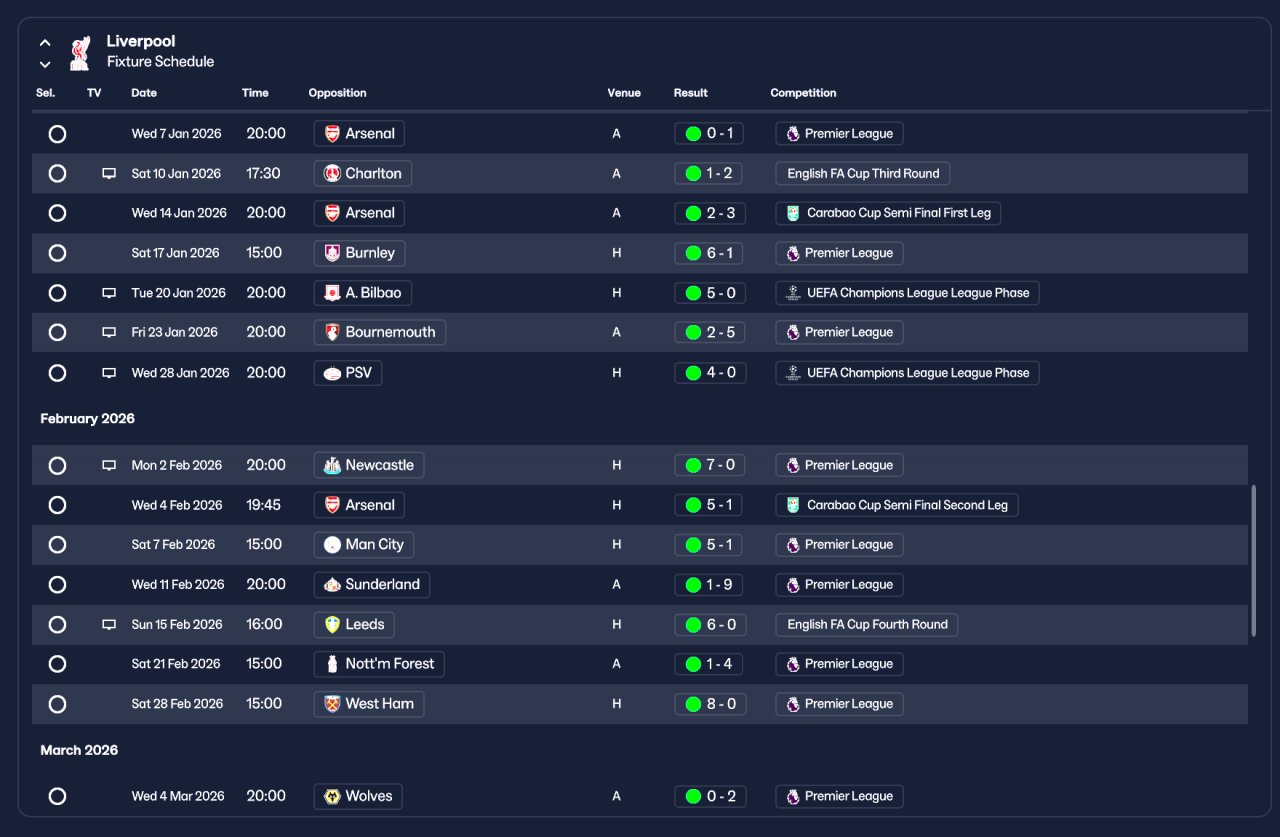
Task: Select the radio button for Wolves fixture
Action: [57, 796]
